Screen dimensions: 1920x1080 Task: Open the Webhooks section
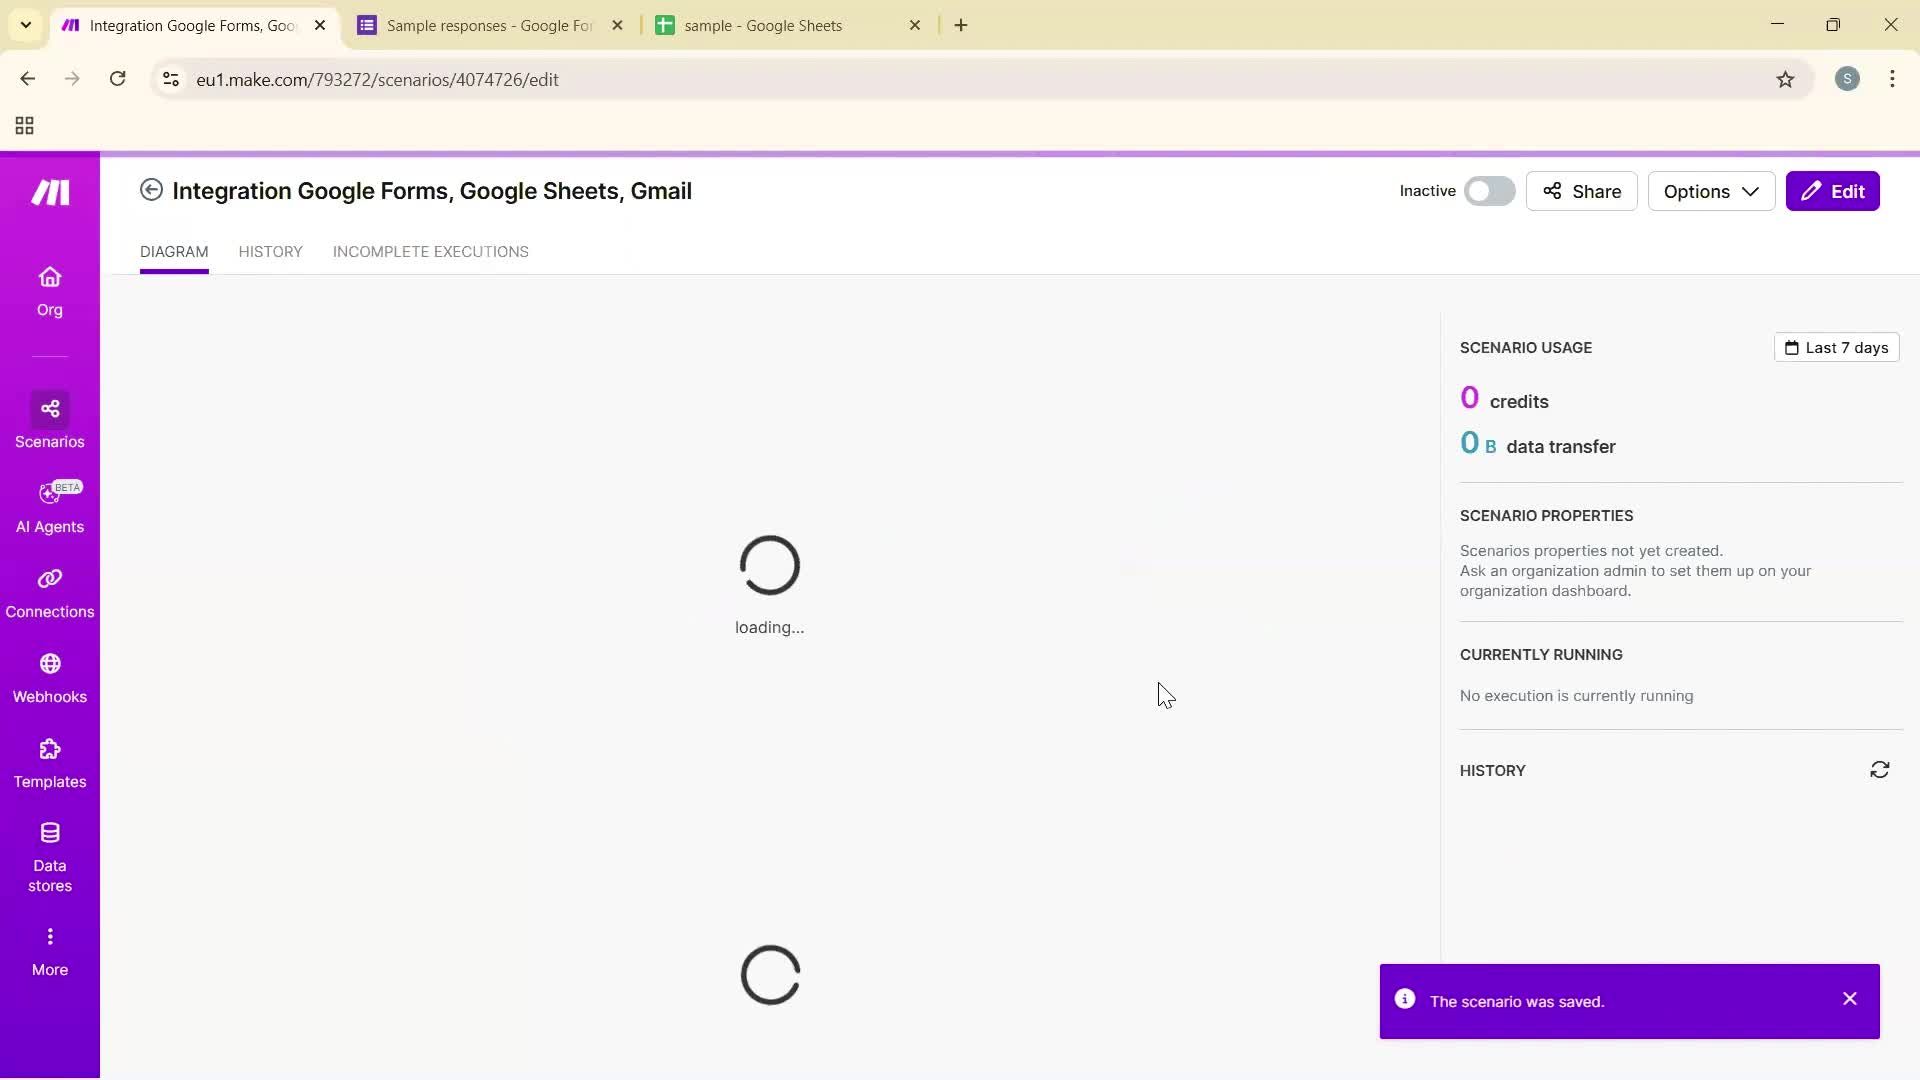pyautogui.click(x=50, y=677)
